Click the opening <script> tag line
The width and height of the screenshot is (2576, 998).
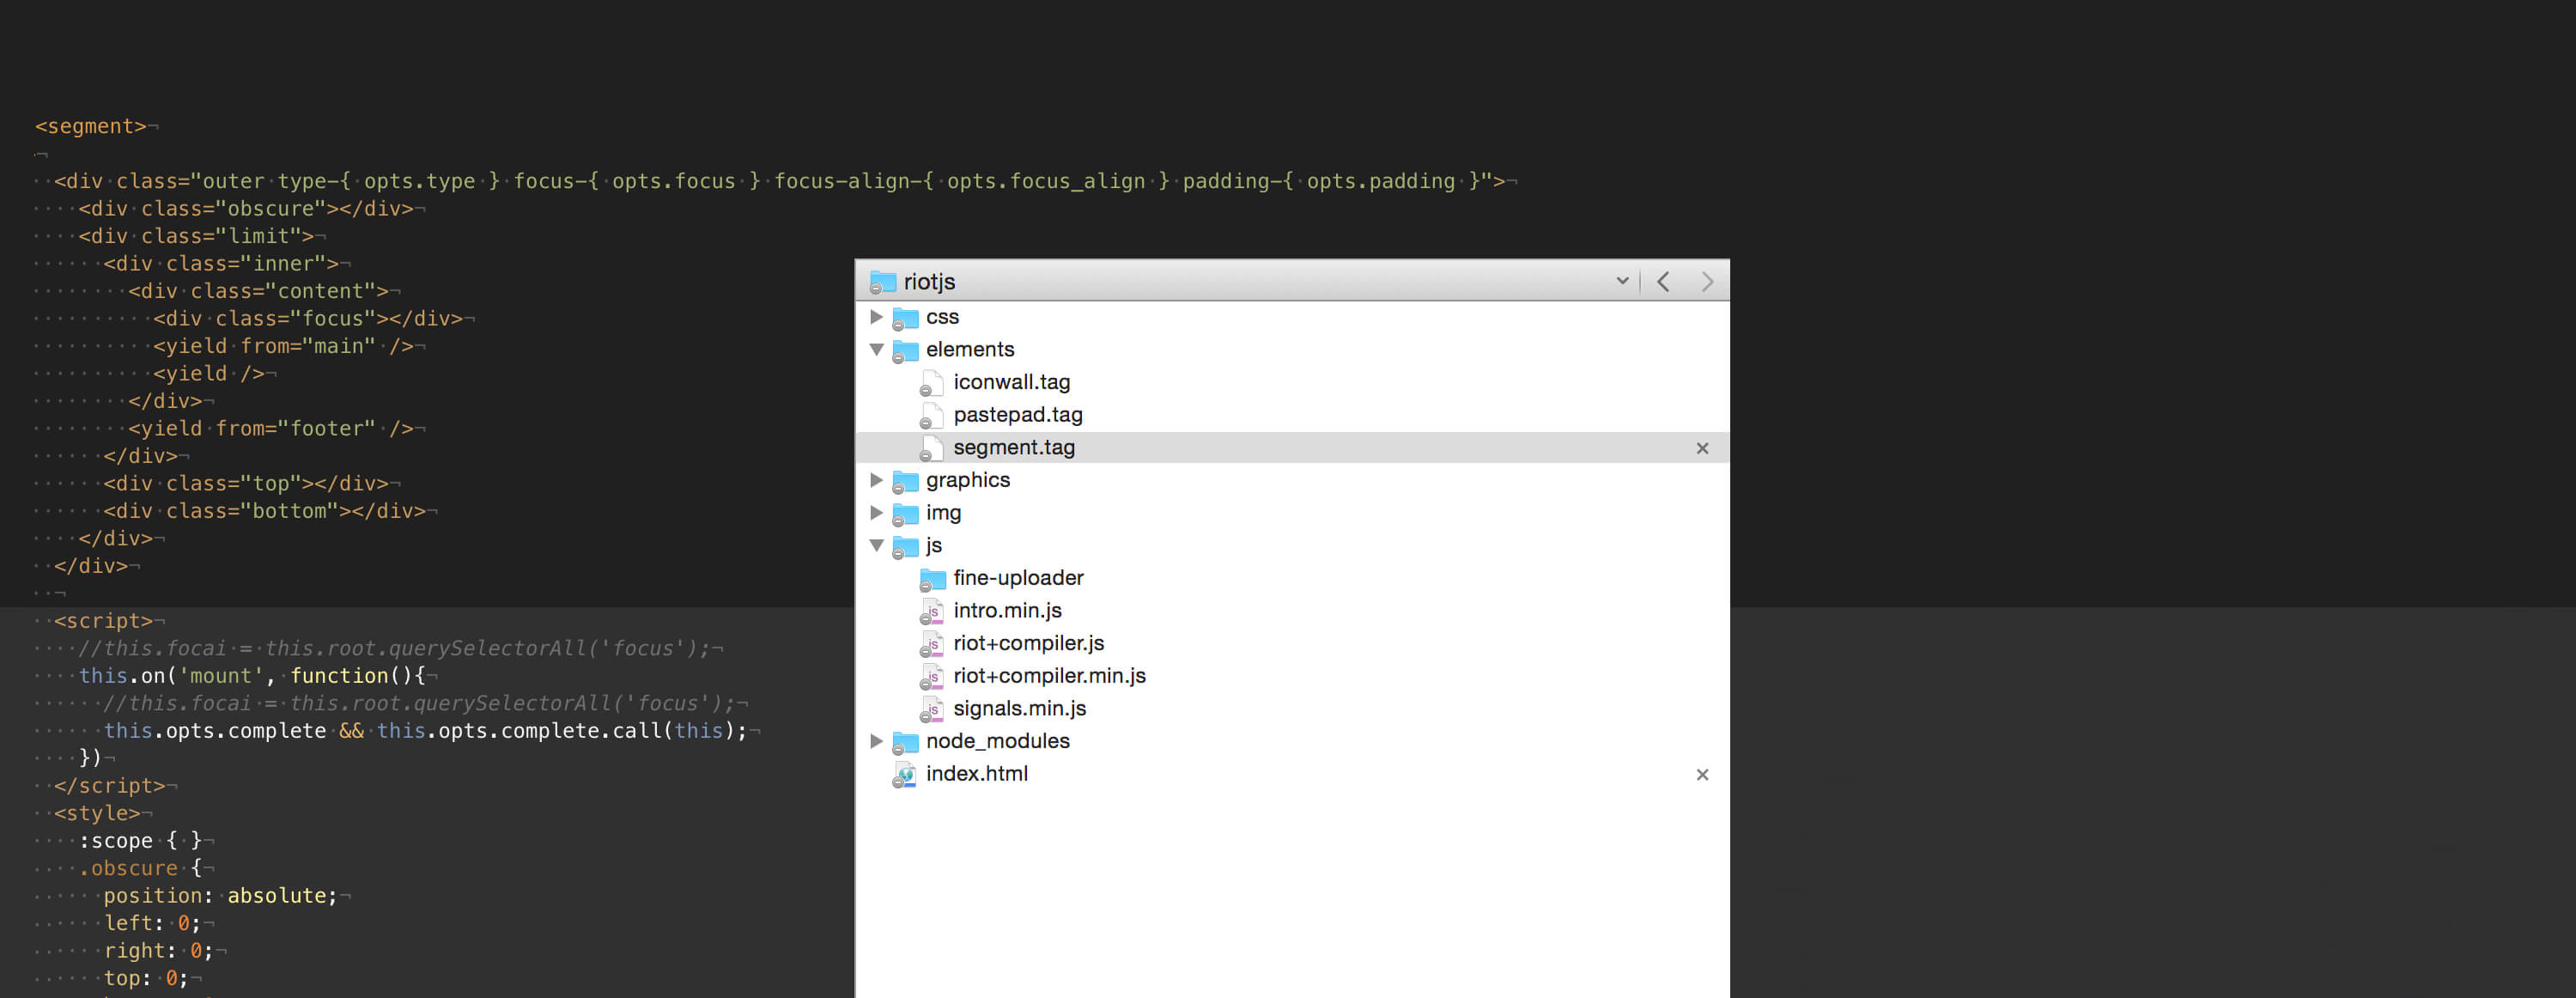pos(104,621)
